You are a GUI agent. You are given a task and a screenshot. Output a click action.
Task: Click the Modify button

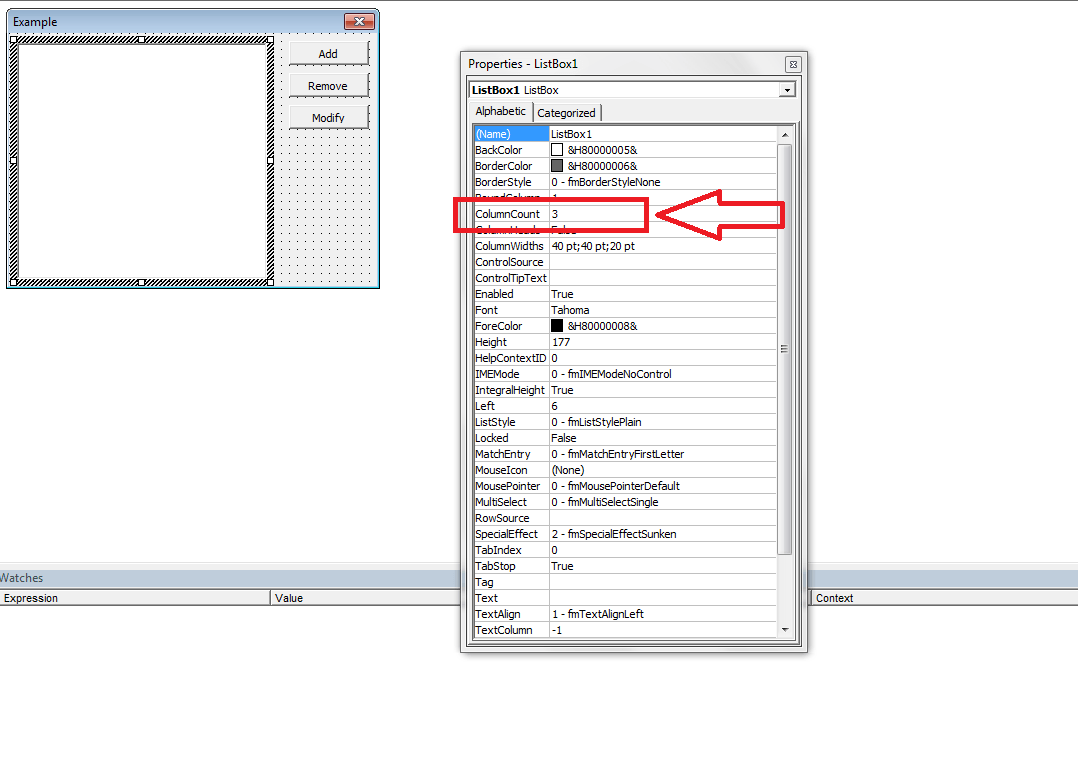tap(328, 117)
